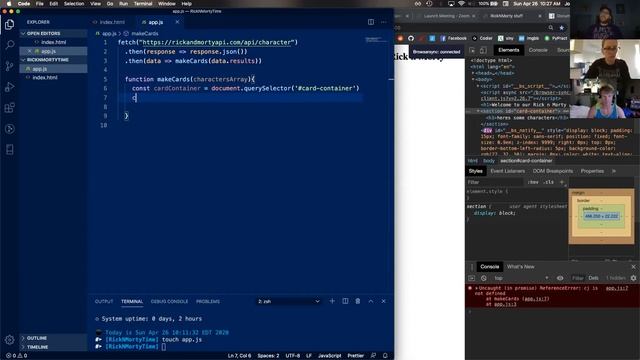Toggle the DevTools device toolbar icon
Viewport: 640px width, 360px height.
(483, 50)
